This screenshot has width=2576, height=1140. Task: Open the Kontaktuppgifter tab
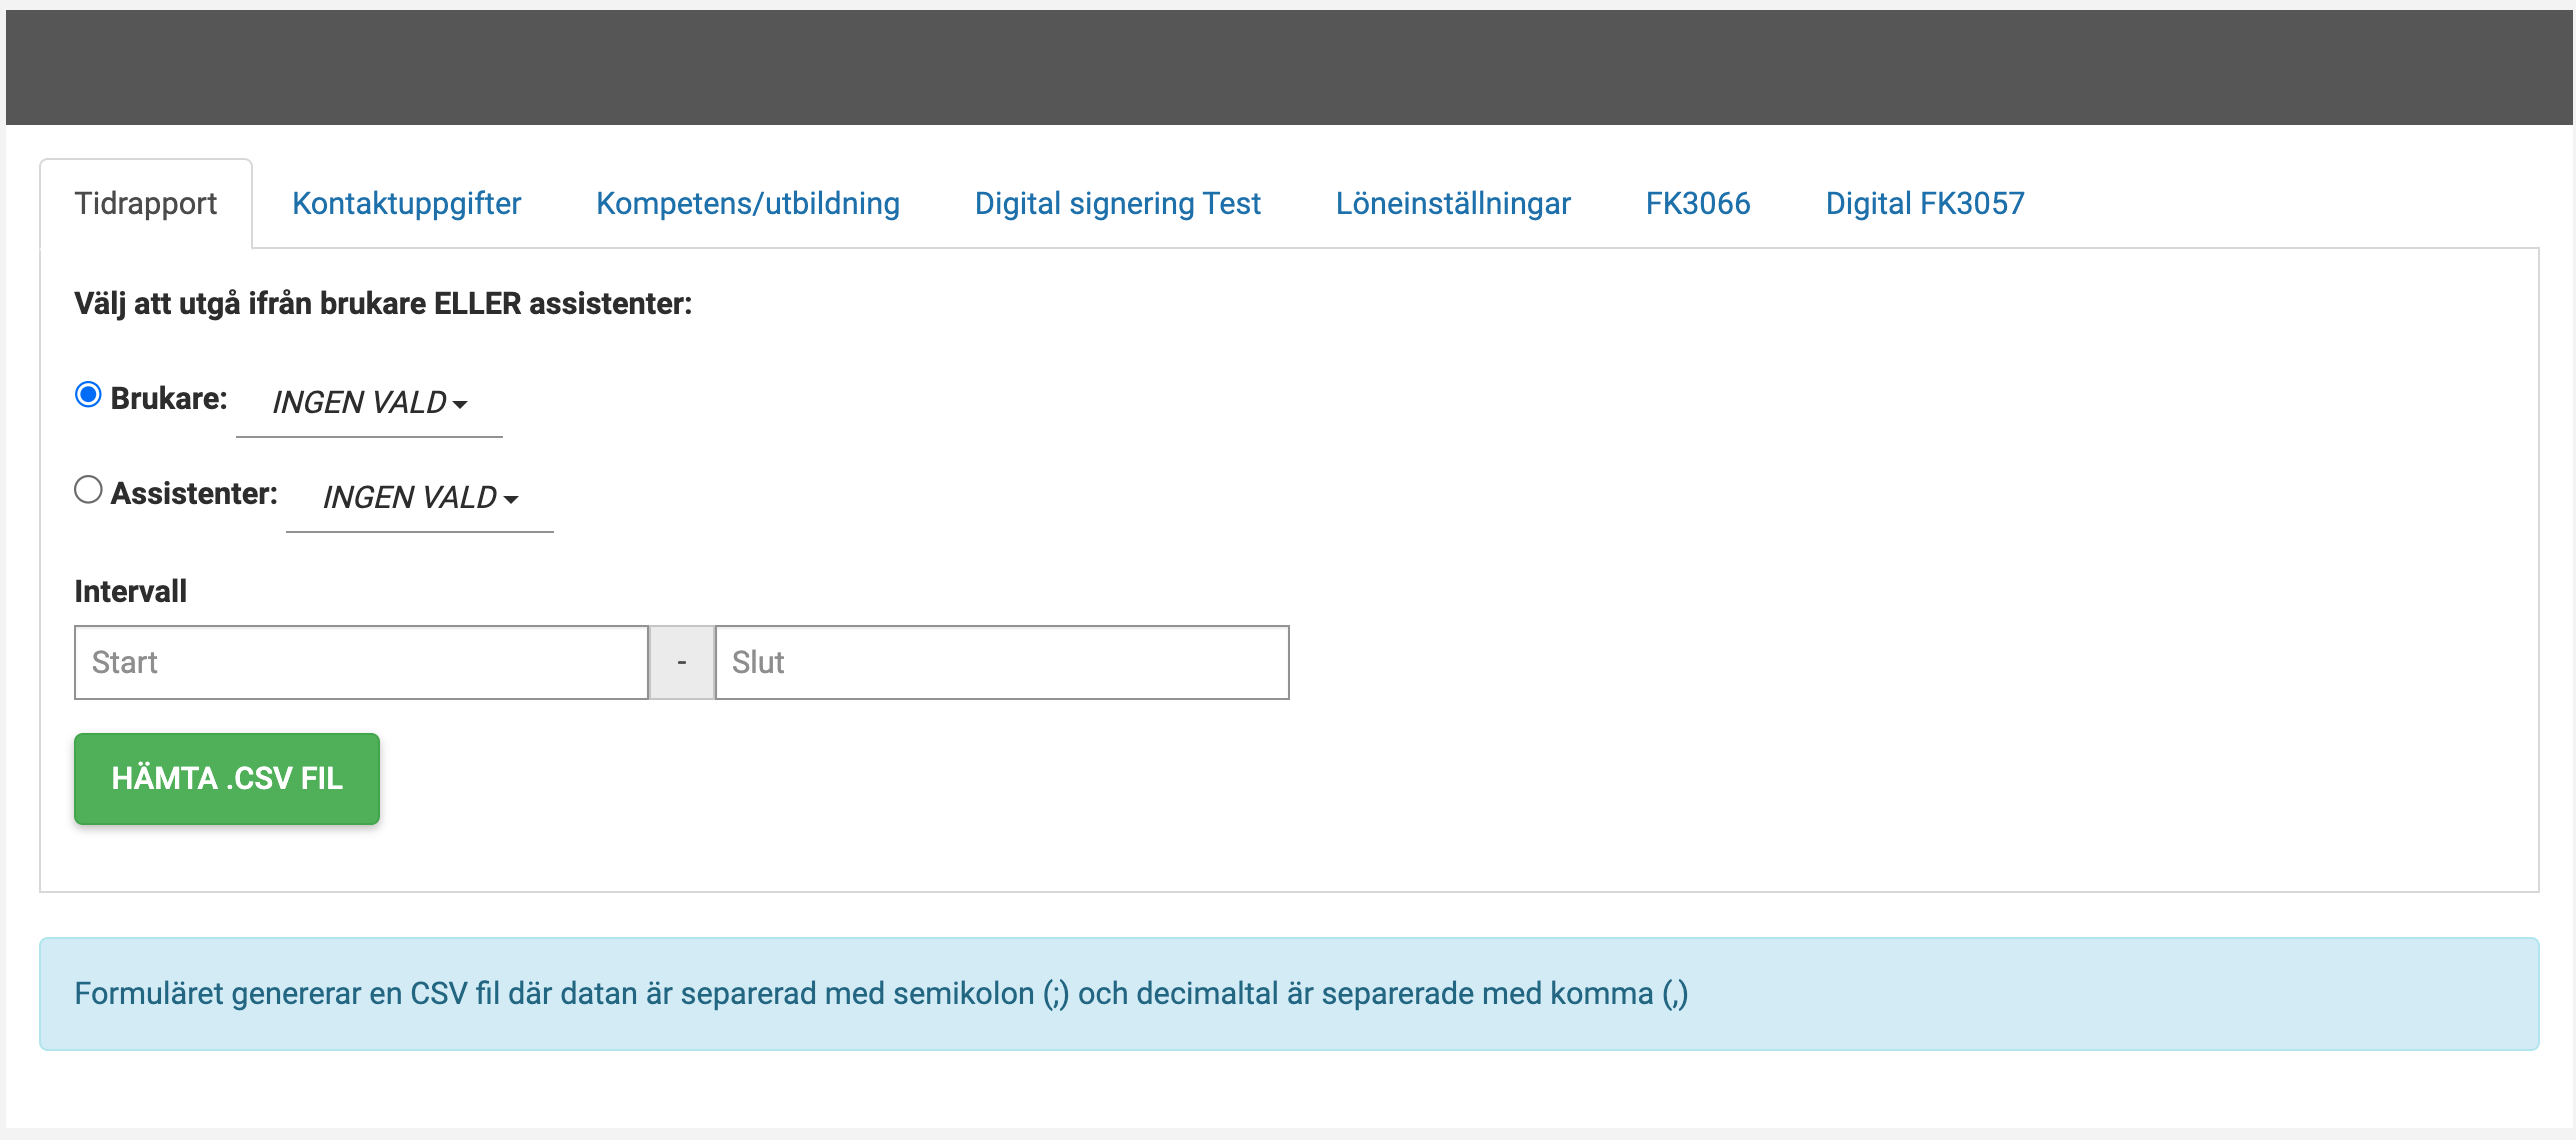(x=406, y=204)
